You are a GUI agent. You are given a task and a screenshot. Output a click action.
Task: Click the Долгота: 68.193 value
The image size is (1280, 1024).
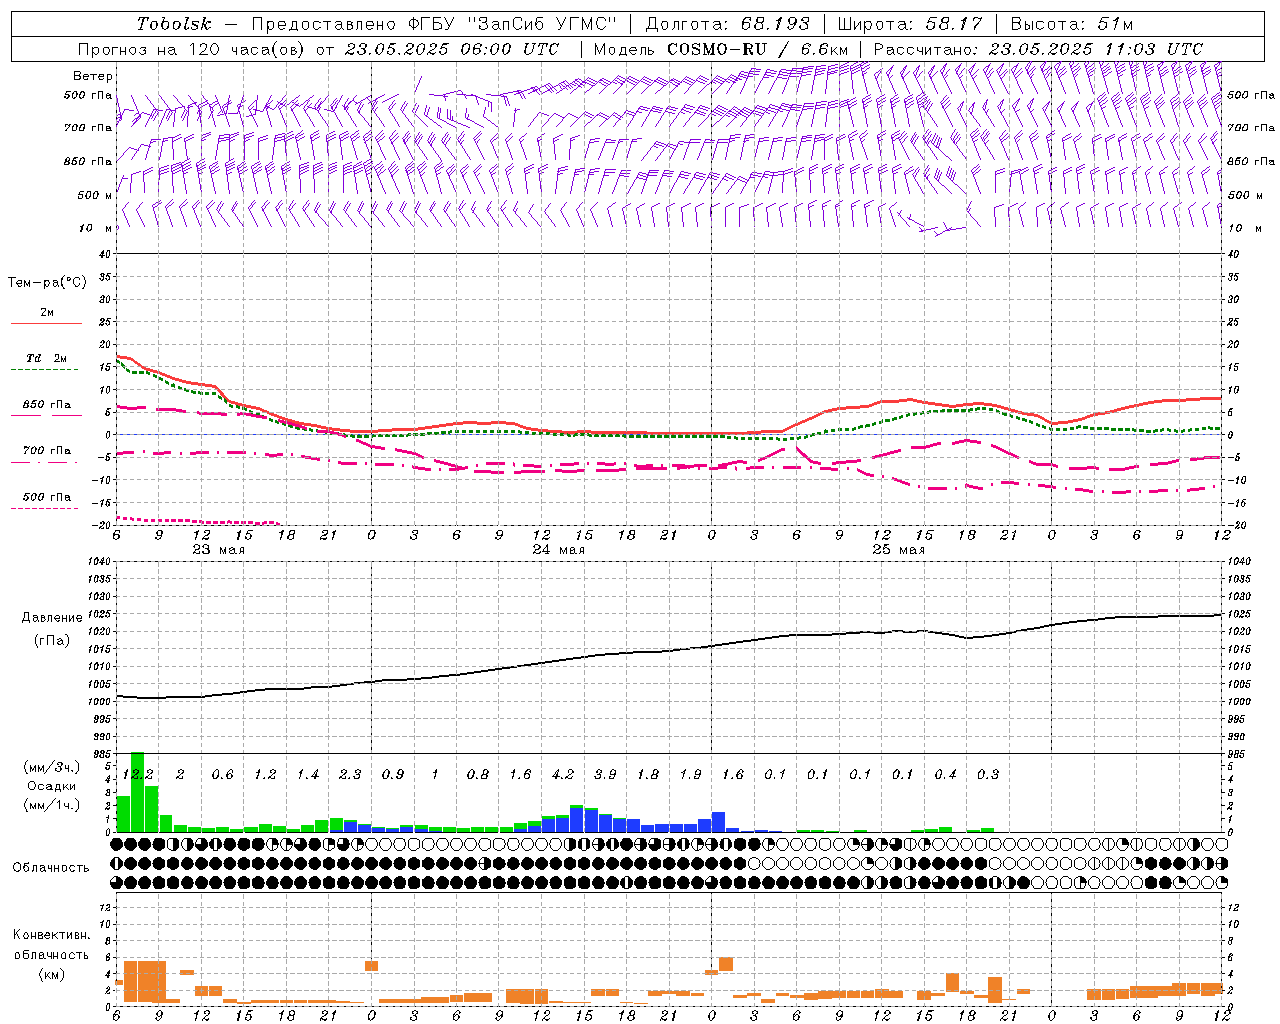[x=727, y=24]
